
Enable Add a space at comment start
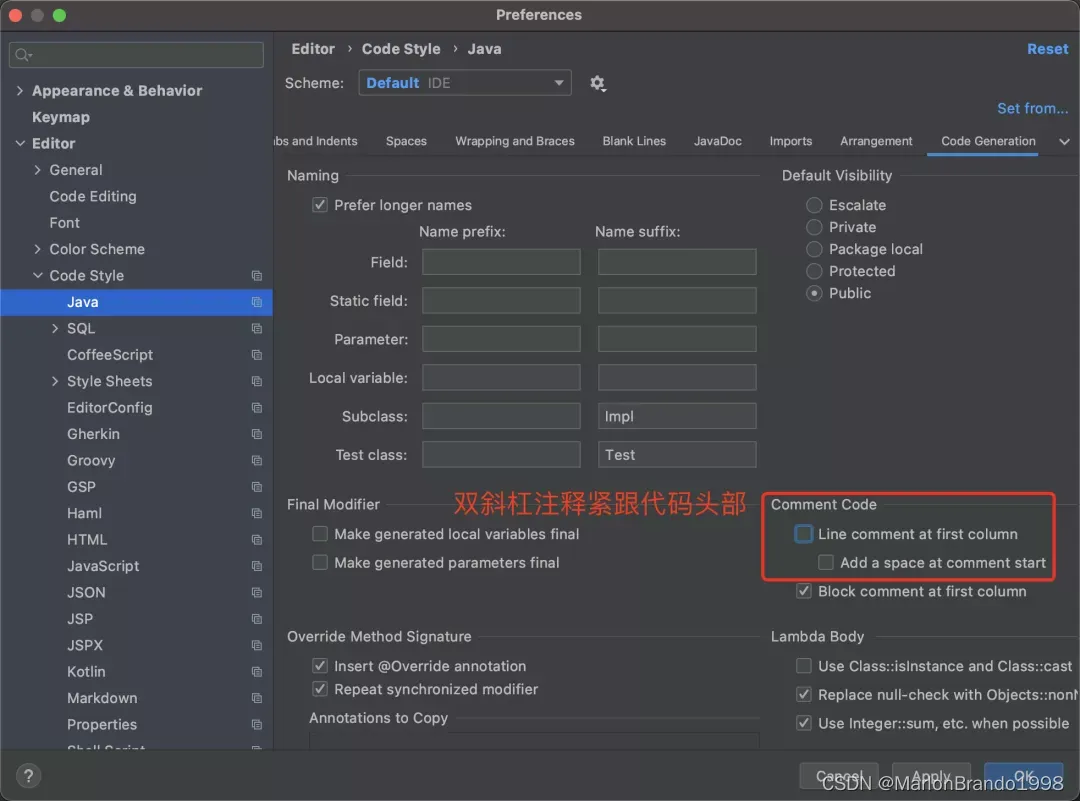(x=825, y=563)
